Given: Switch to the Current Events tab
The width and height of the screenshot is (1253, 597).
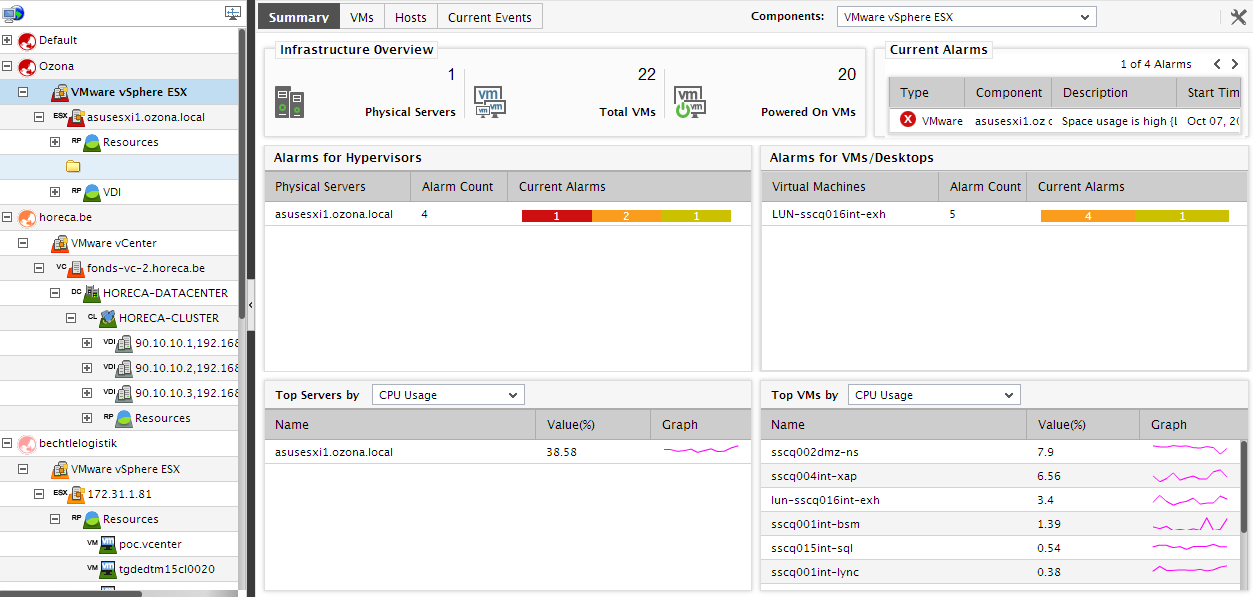Looking at the screenshot, I should click(x=490, y=17).
